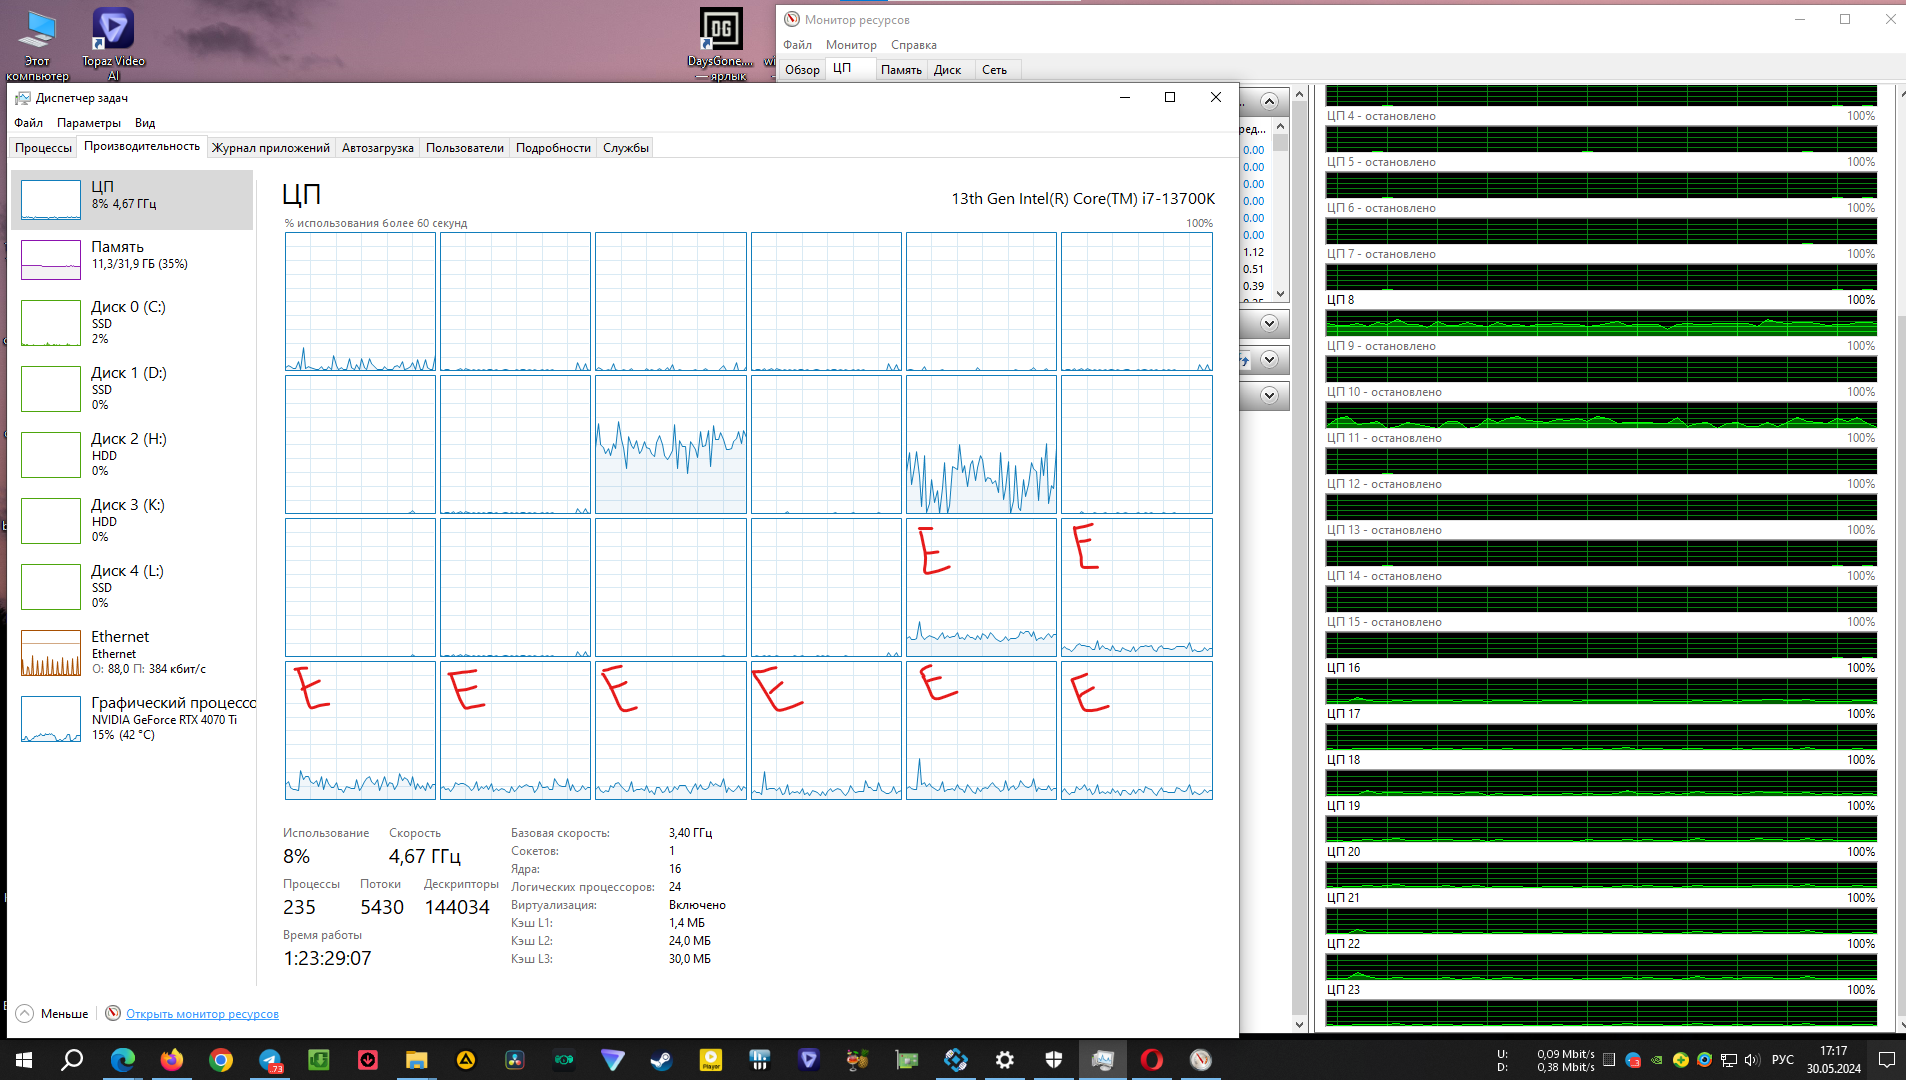Open the Параметры menu in Task Manager

pyautogui.click(x=89, y=123)
